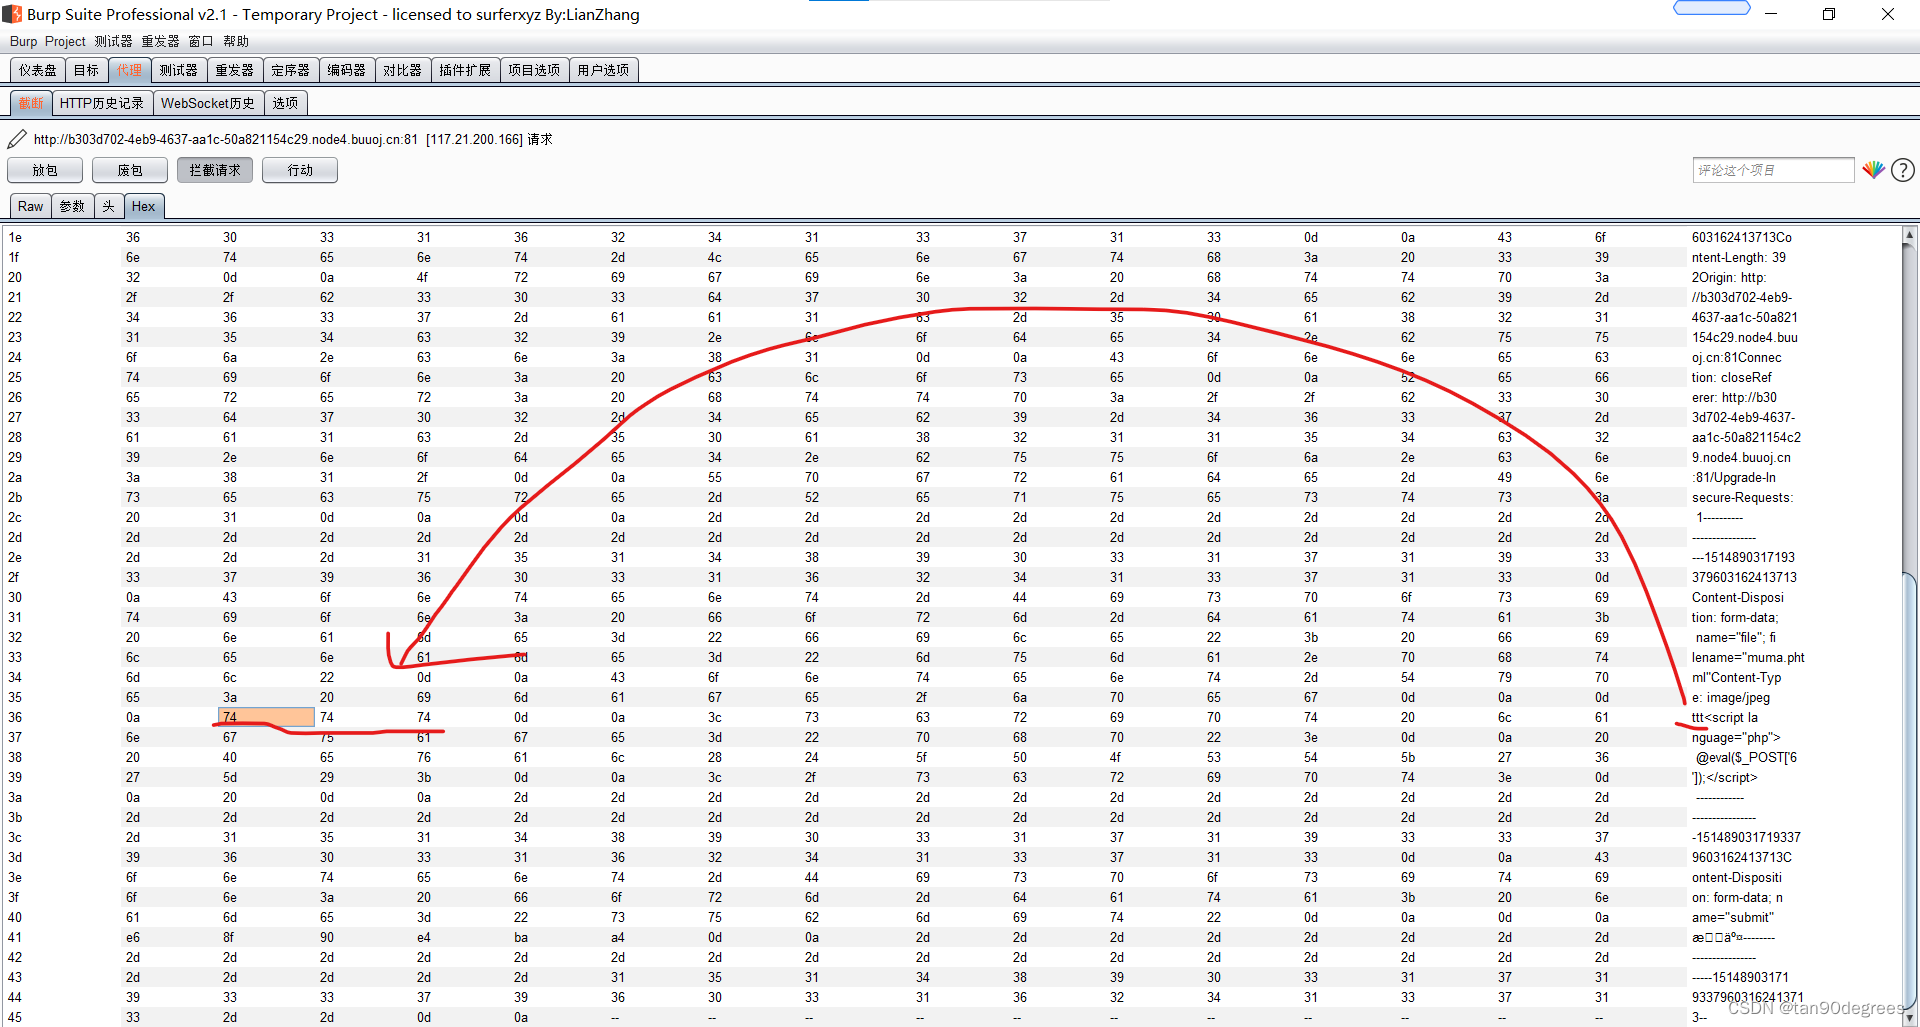The image size is (1920, 1027).
Task: Click hex cell e6 in row 41
Action: [x=133, y=937]
